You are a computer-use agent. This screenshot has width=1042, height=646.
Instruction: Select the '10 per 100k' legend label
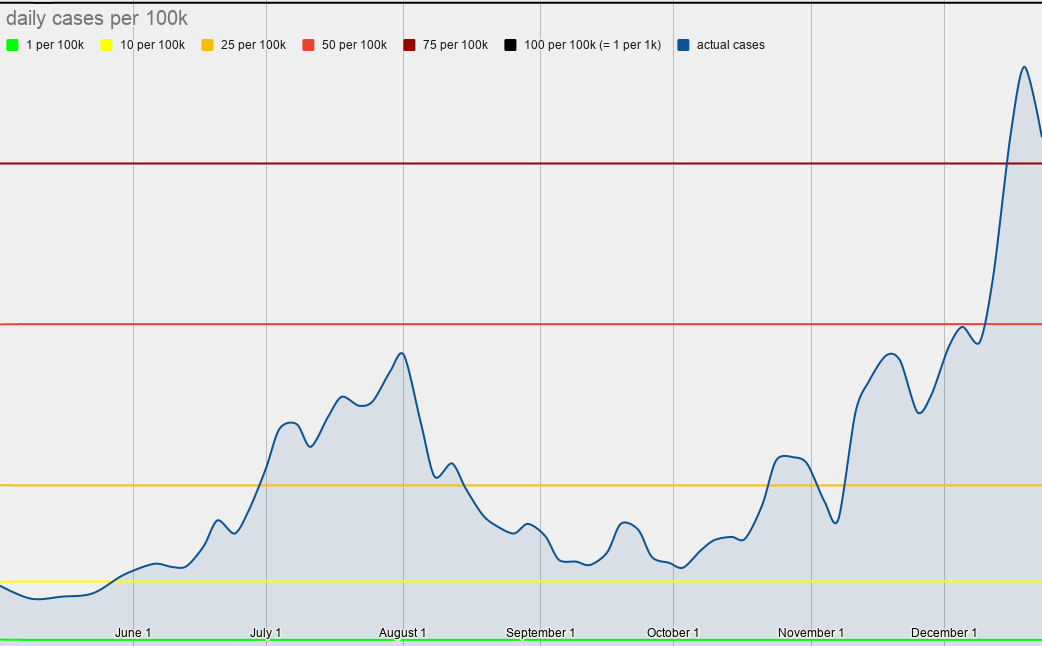pyautogui.click(x=152, y=45)
